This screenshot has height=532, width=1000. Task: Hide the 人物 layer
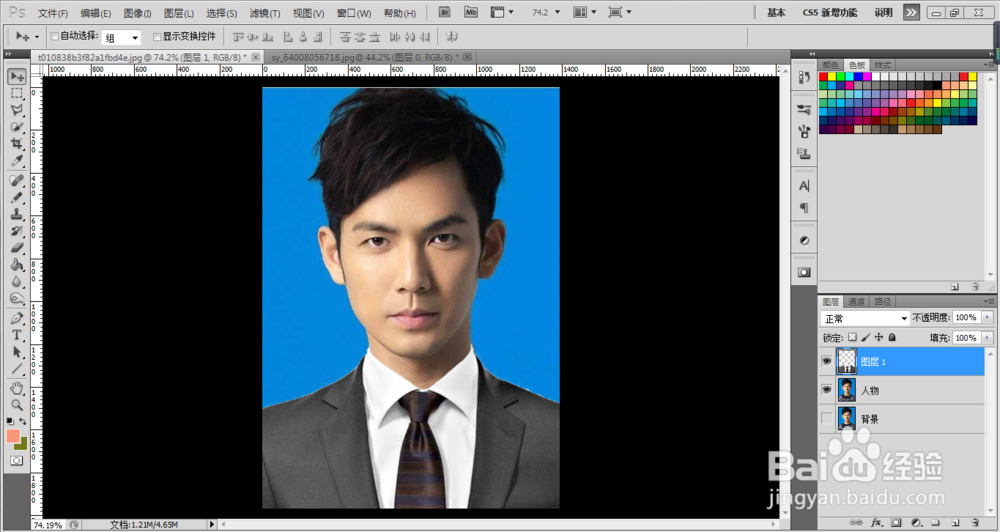(827, 390)
